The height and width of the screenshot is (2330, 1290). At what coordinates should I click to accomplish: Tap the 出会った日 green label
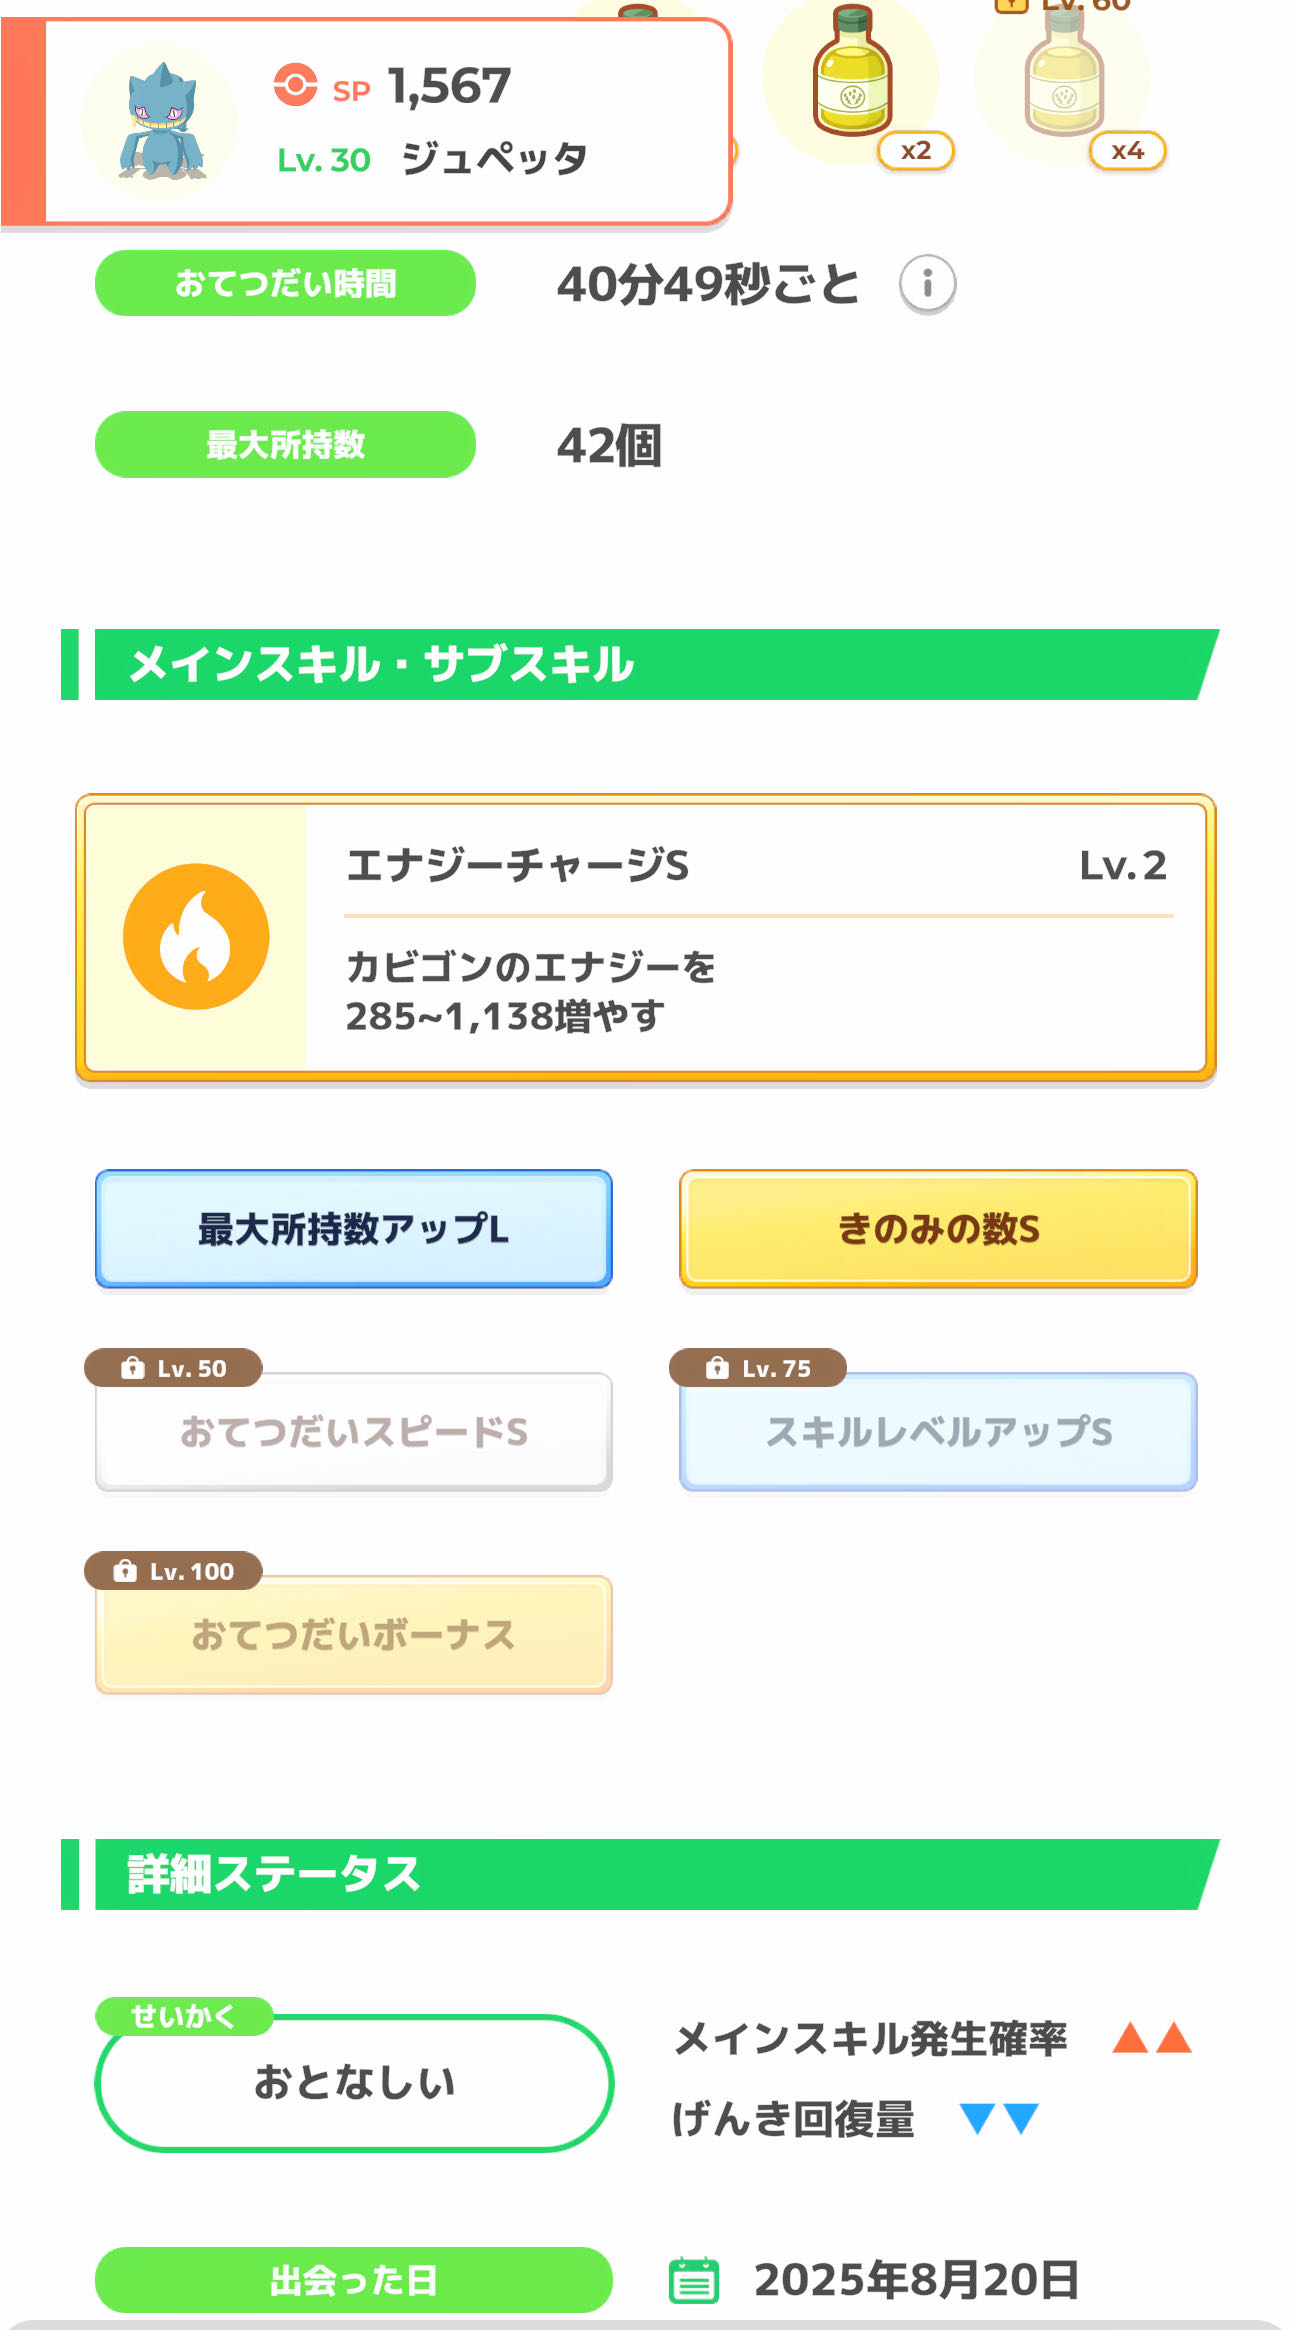[353, 2280]
